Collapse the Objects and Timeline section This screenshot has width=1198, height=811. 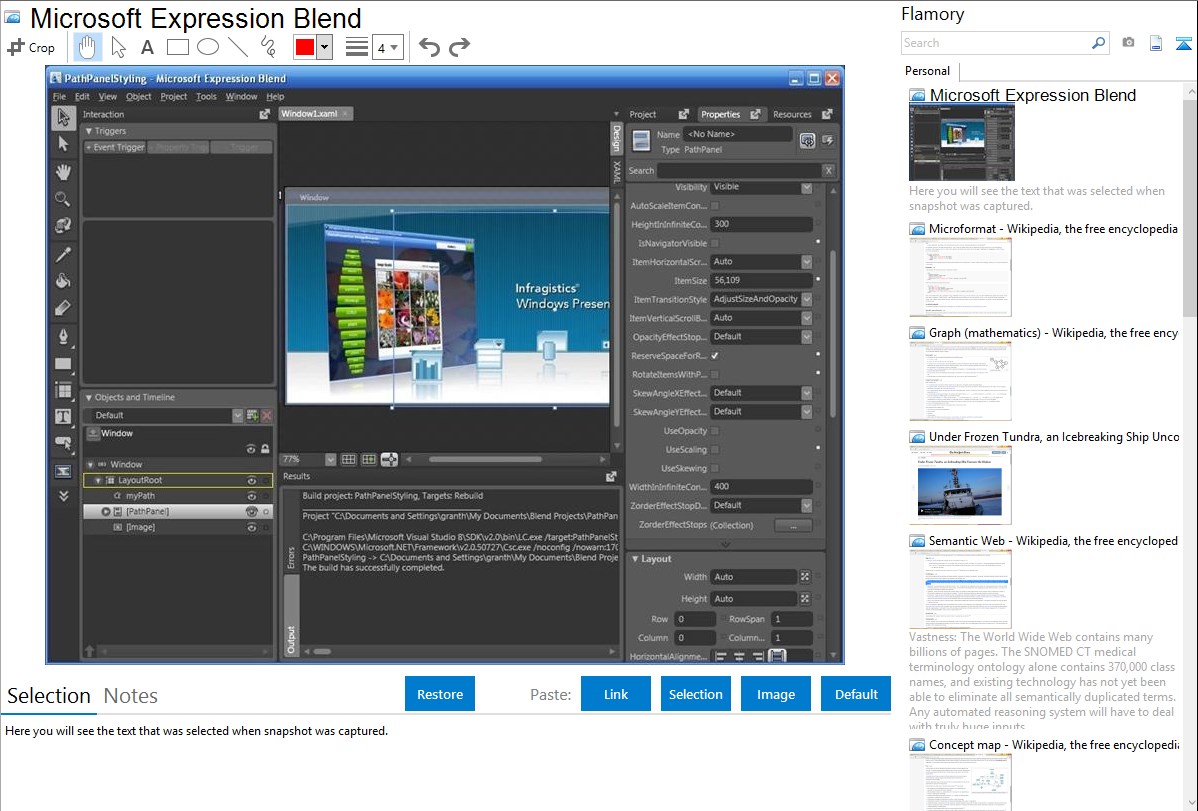(x=89, y=397)
